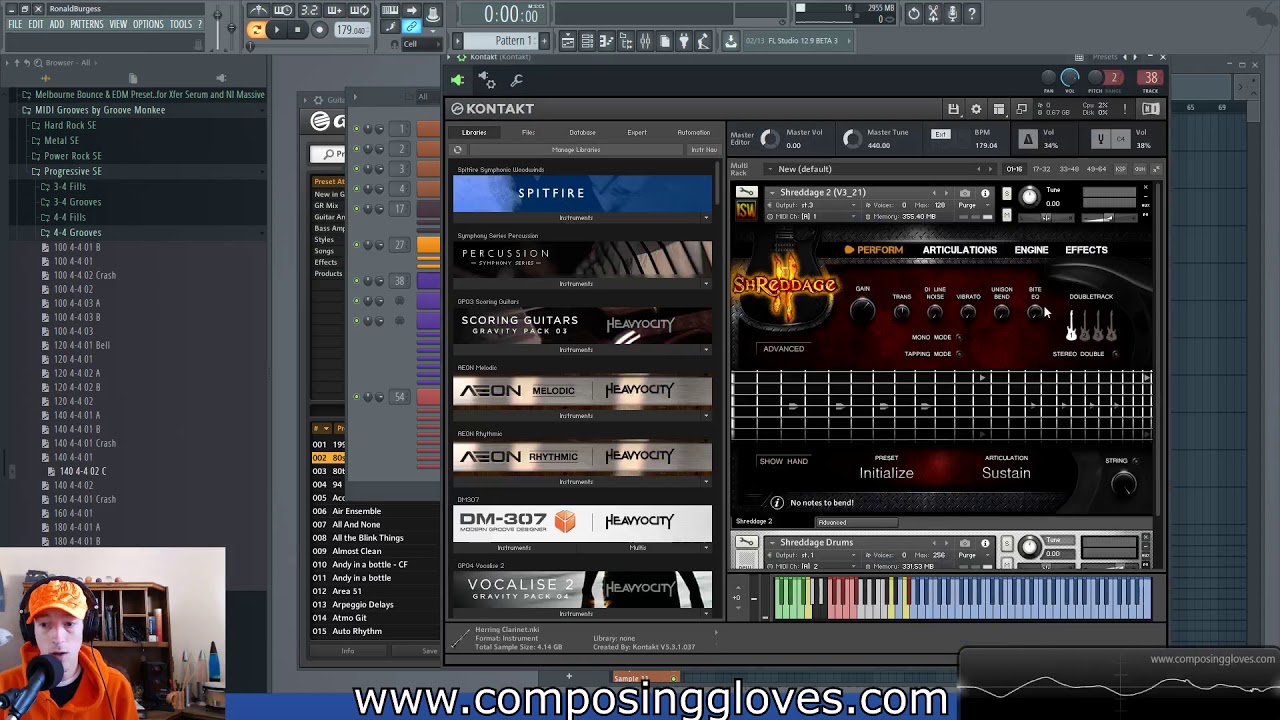Select the 17-32 rack page
The image size is (1280, 720).
coord(1041,169)
